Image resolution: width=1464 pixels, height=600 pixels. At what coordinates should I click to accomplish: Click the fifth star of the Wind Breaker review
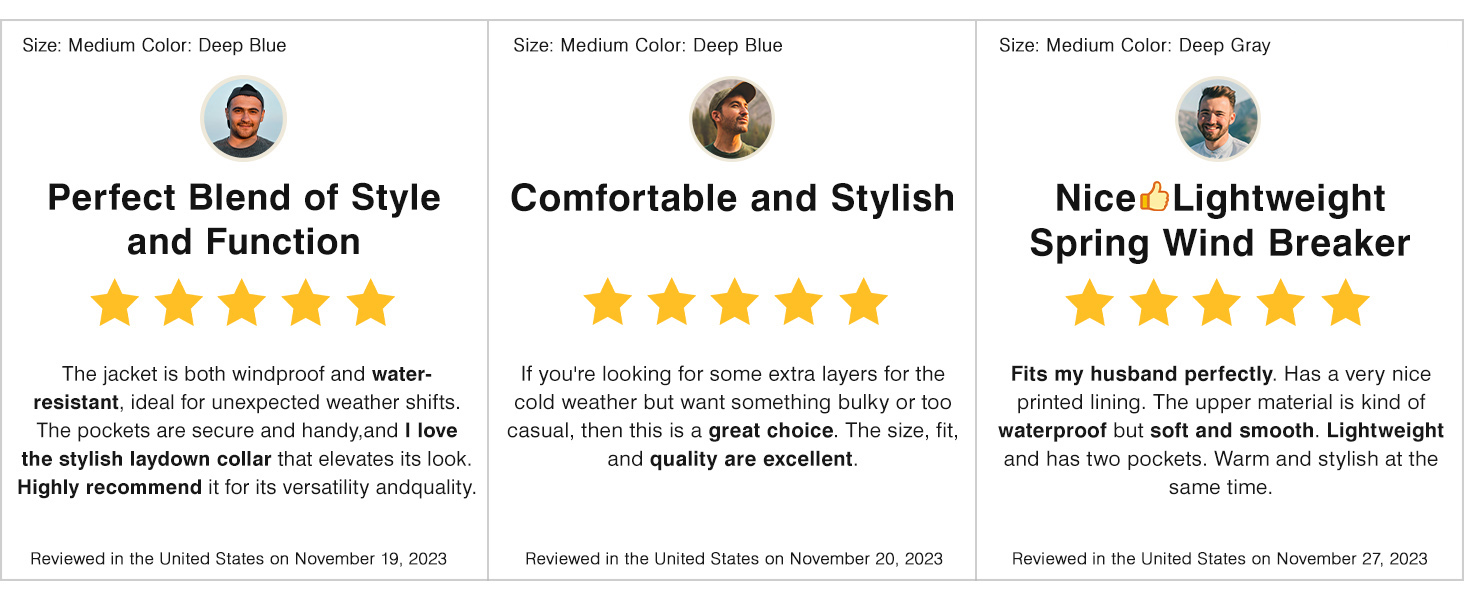tap(1345, 302)
